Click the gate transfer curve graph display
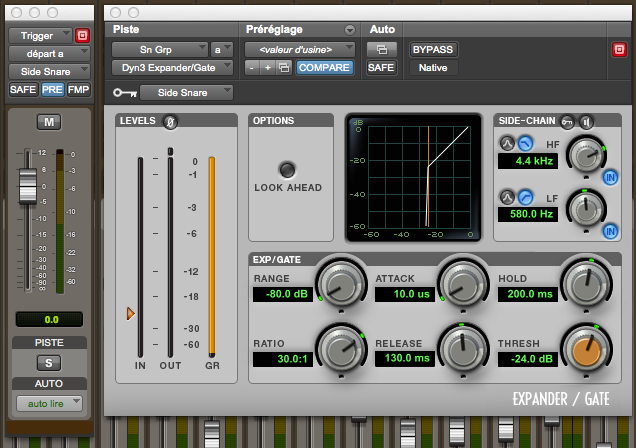Screen dimensions: 636x448 tap(413, 178)
